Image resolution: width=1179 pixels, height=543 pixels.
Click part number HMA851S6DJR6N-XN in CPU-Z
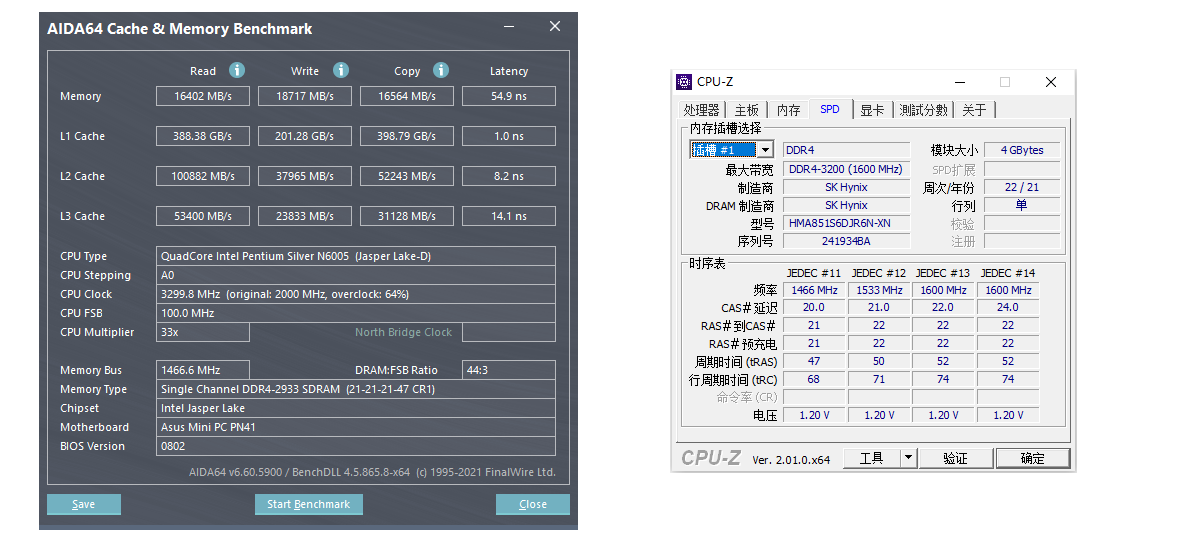(847, 223)
